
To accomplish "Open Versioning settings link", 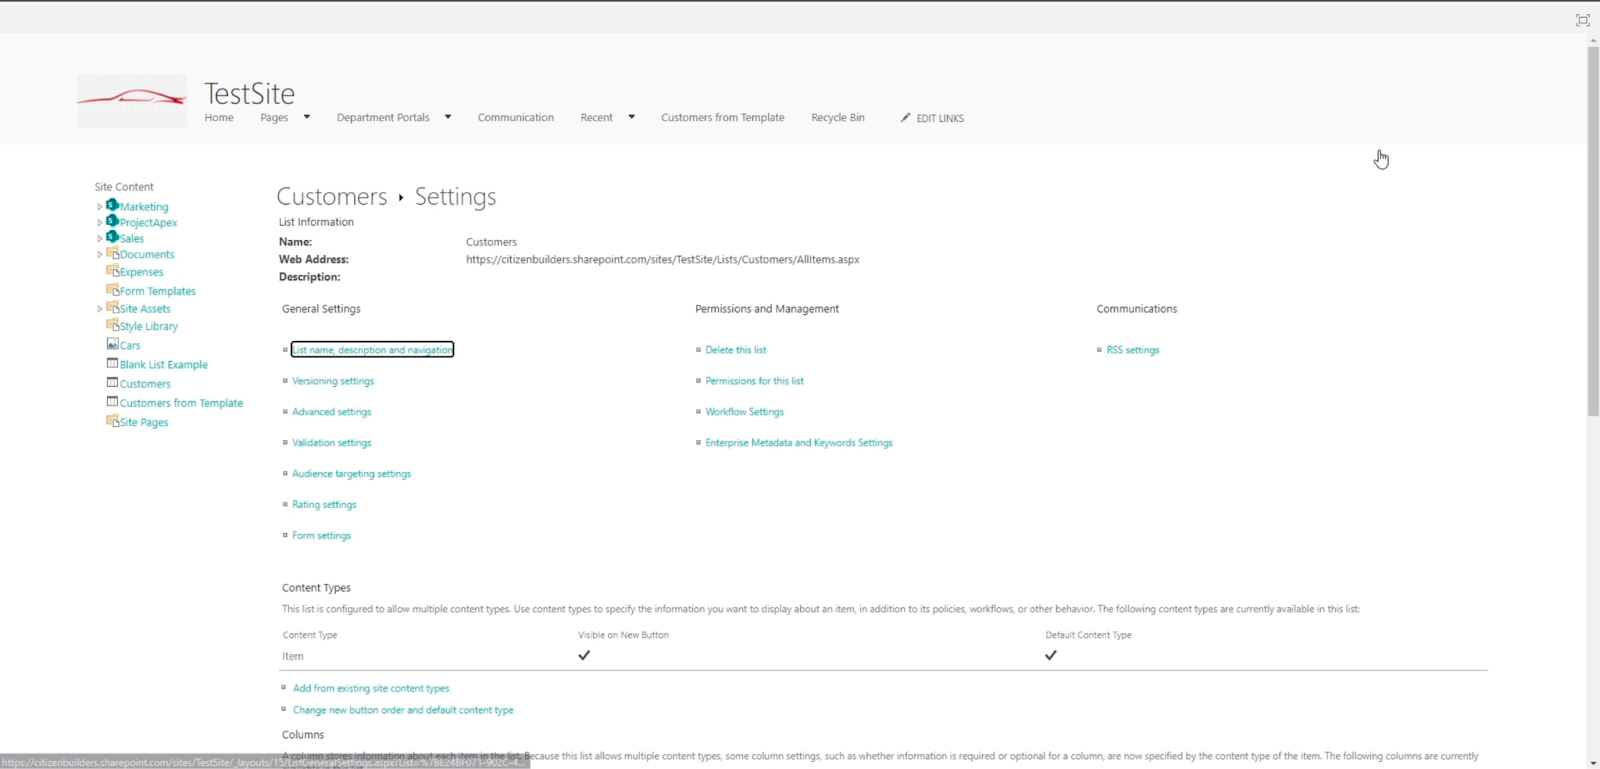I will [x=333, y=381].
